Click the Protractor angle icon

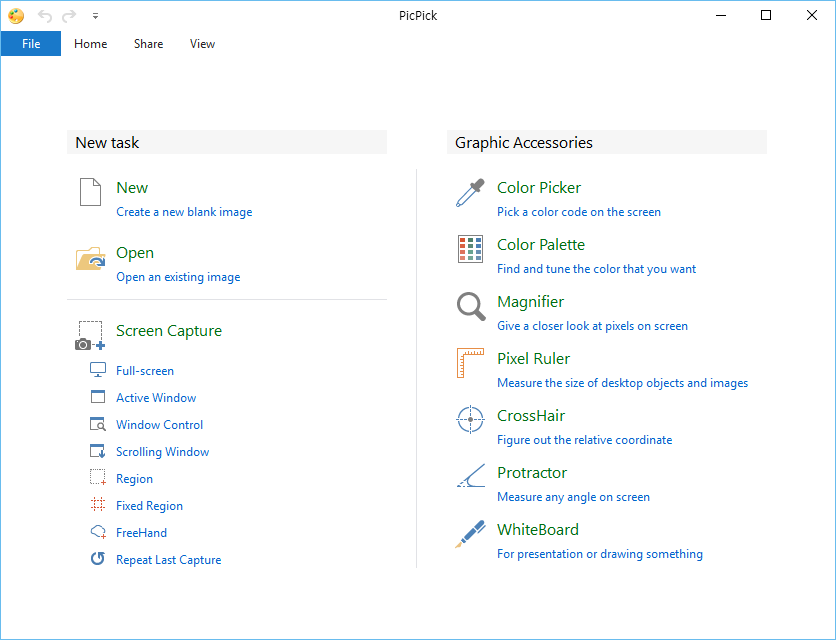(x=470, y=478)
